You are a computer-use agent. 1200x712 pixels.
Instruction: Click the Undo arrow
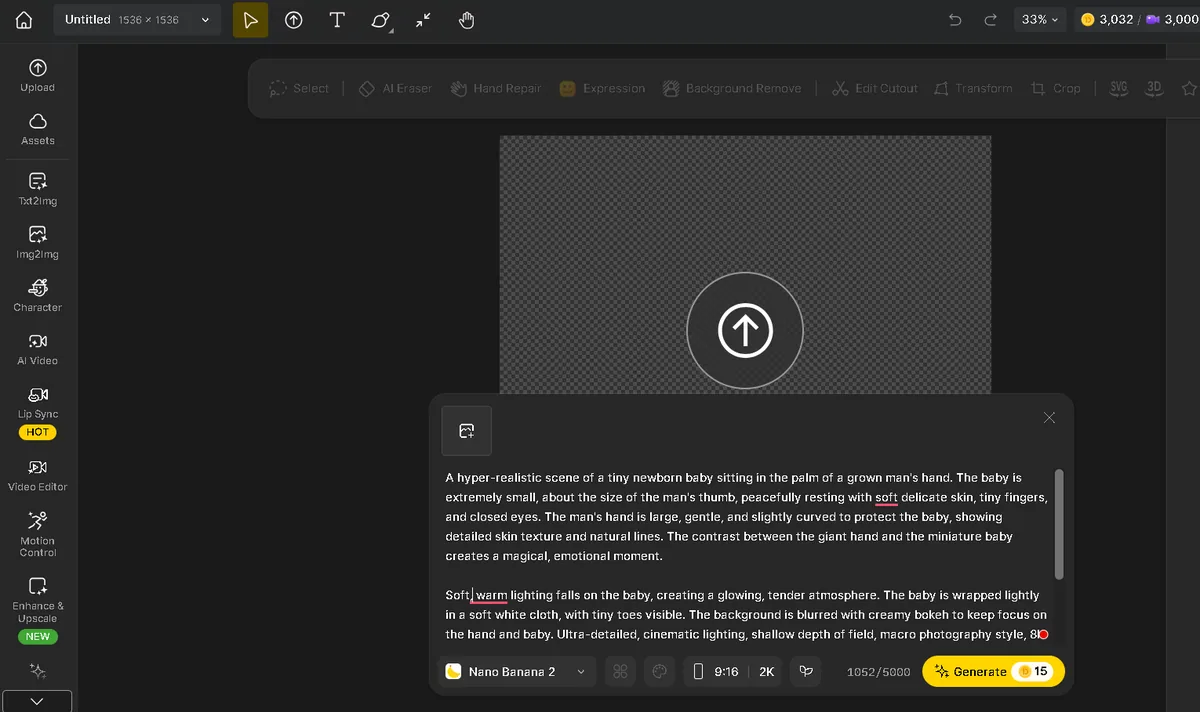955,20
